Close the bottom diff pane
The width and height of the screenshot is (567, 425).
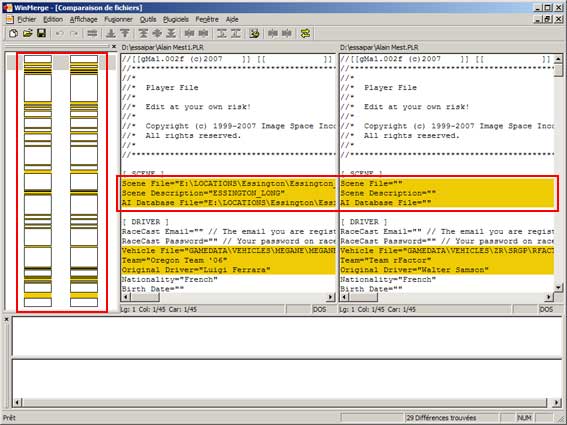6,319
